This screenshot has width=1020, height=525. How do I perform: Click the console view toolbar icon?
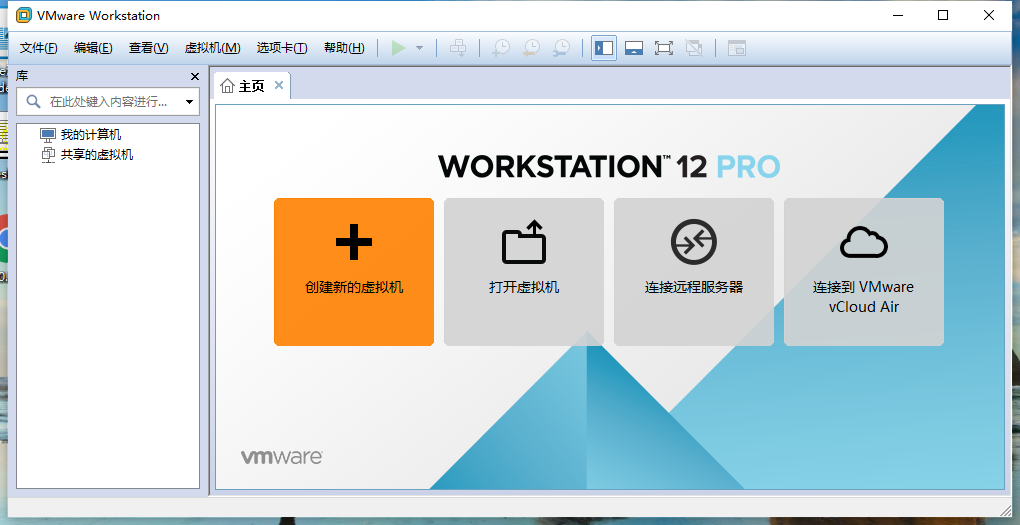[x=736, y=48]
